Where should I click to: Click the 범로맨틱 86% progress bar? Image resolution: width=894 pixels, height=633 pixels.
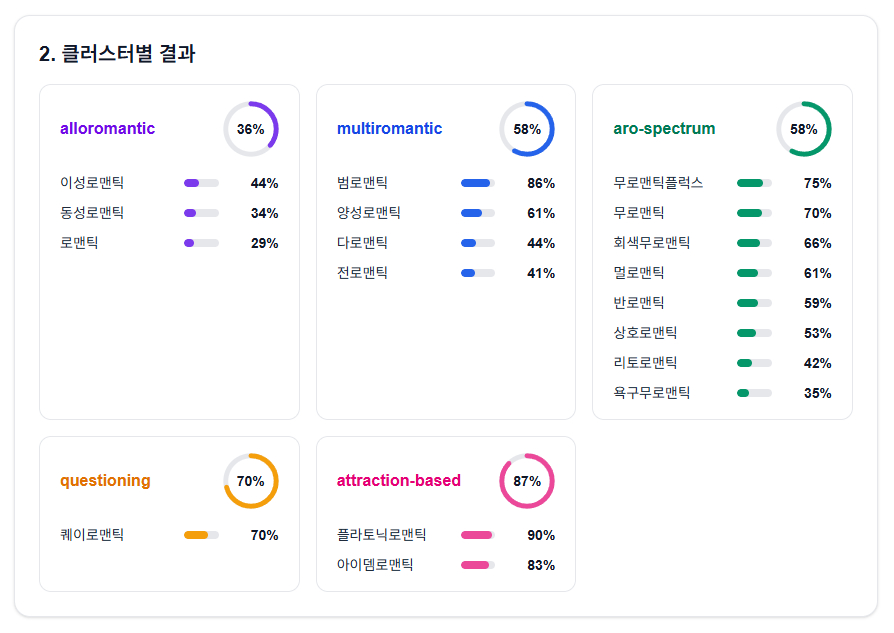(477, 183)
